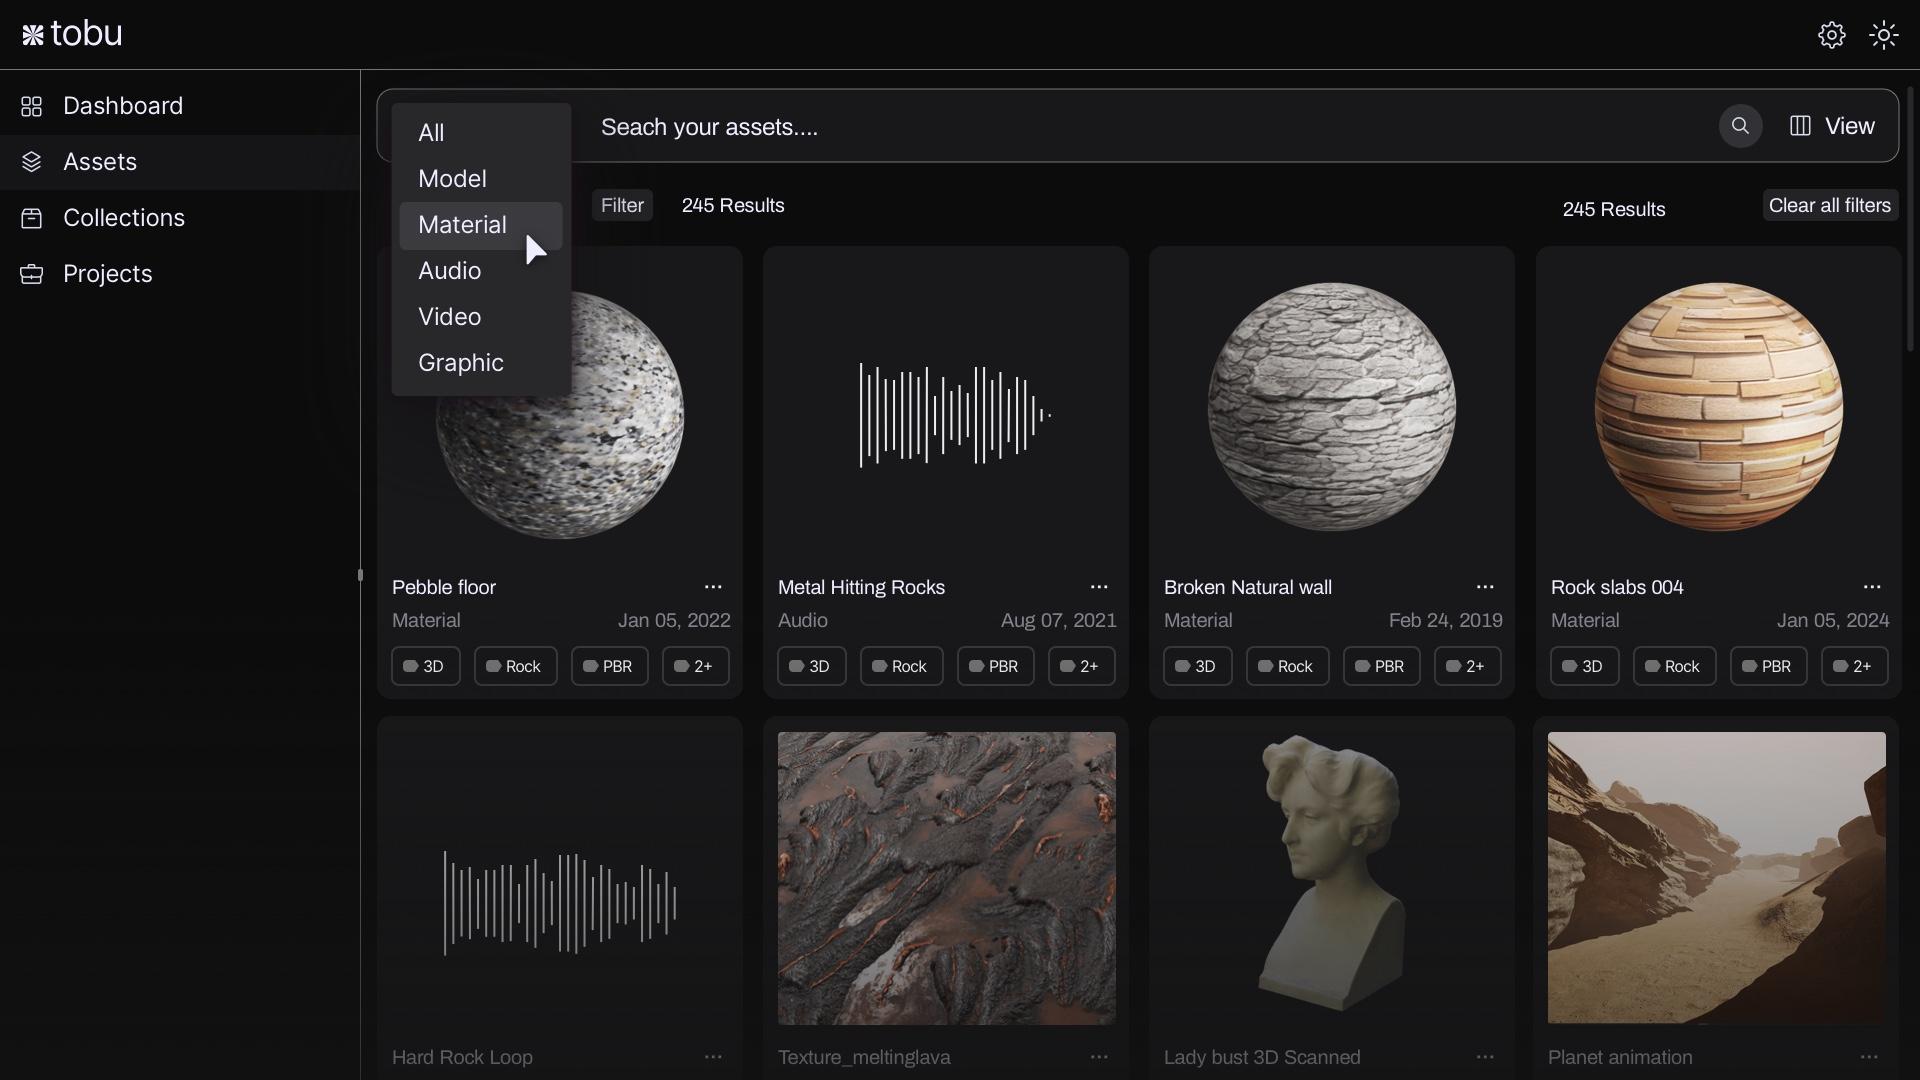Viewport: 1920px width, 1080px height.
Task: Pick Graphic in the type dropdown
Action: [x=481, y=363]
